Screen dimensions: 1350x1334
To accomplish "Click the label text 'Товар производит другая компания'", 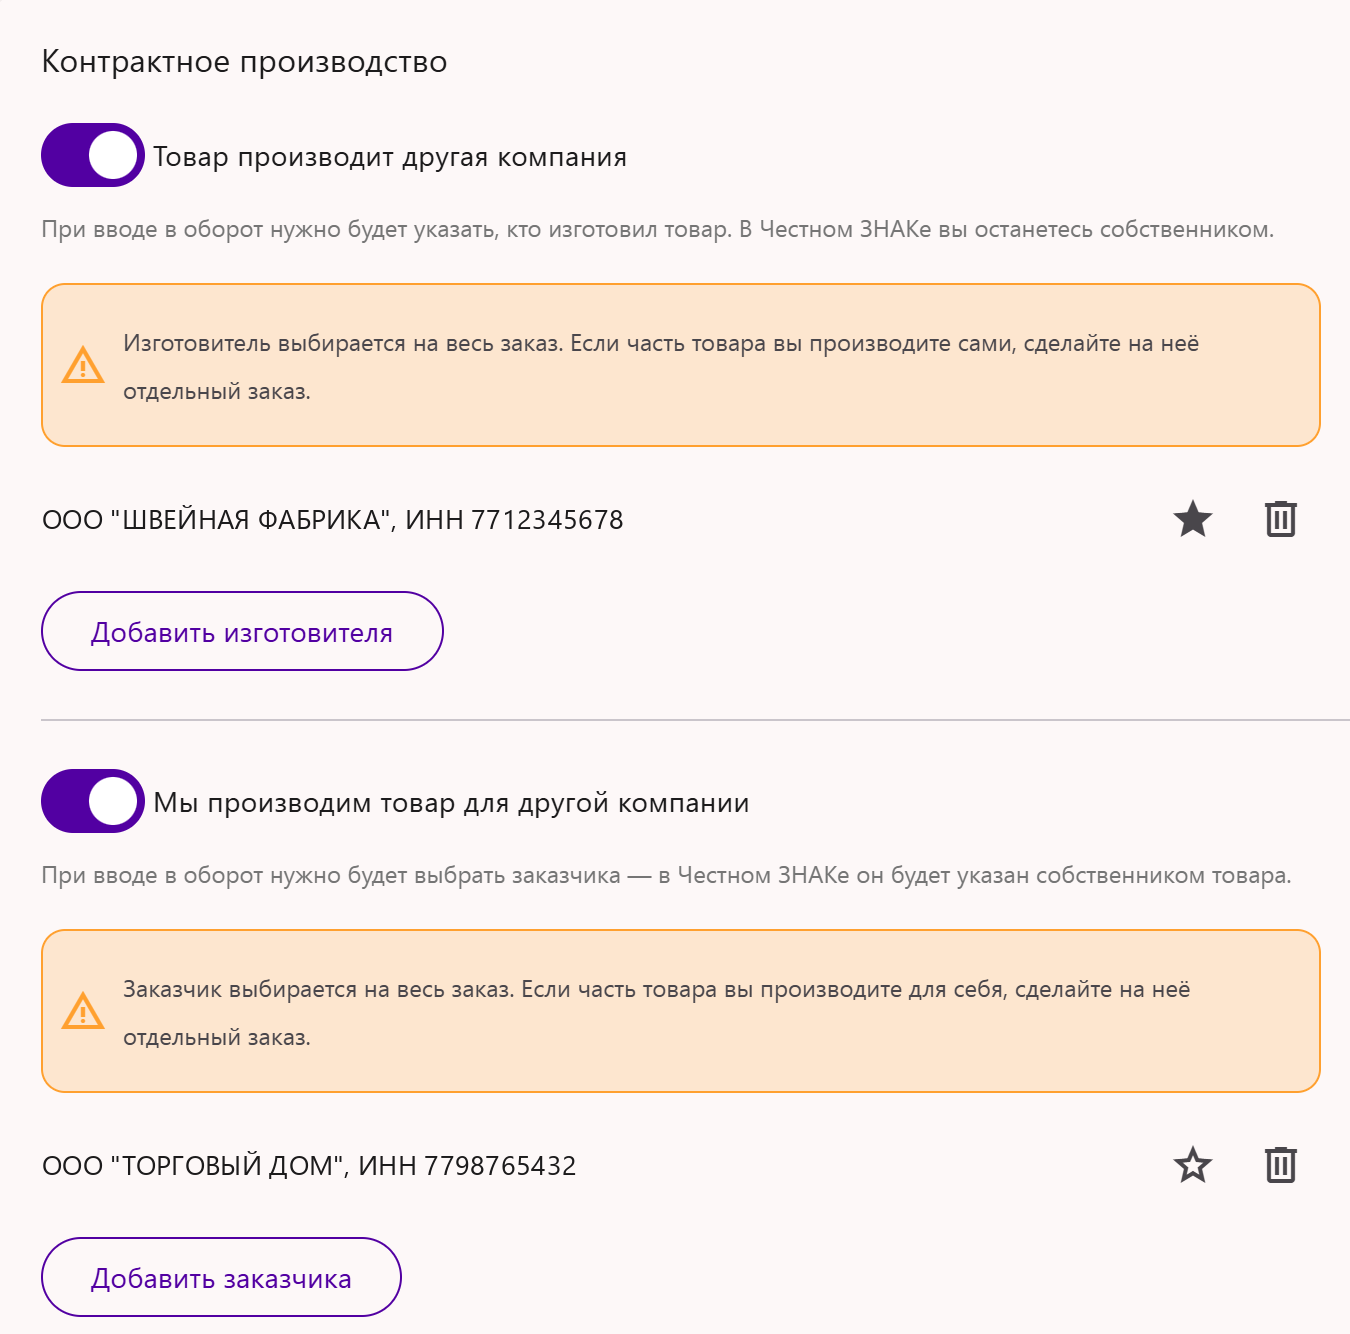I will 390,157.
